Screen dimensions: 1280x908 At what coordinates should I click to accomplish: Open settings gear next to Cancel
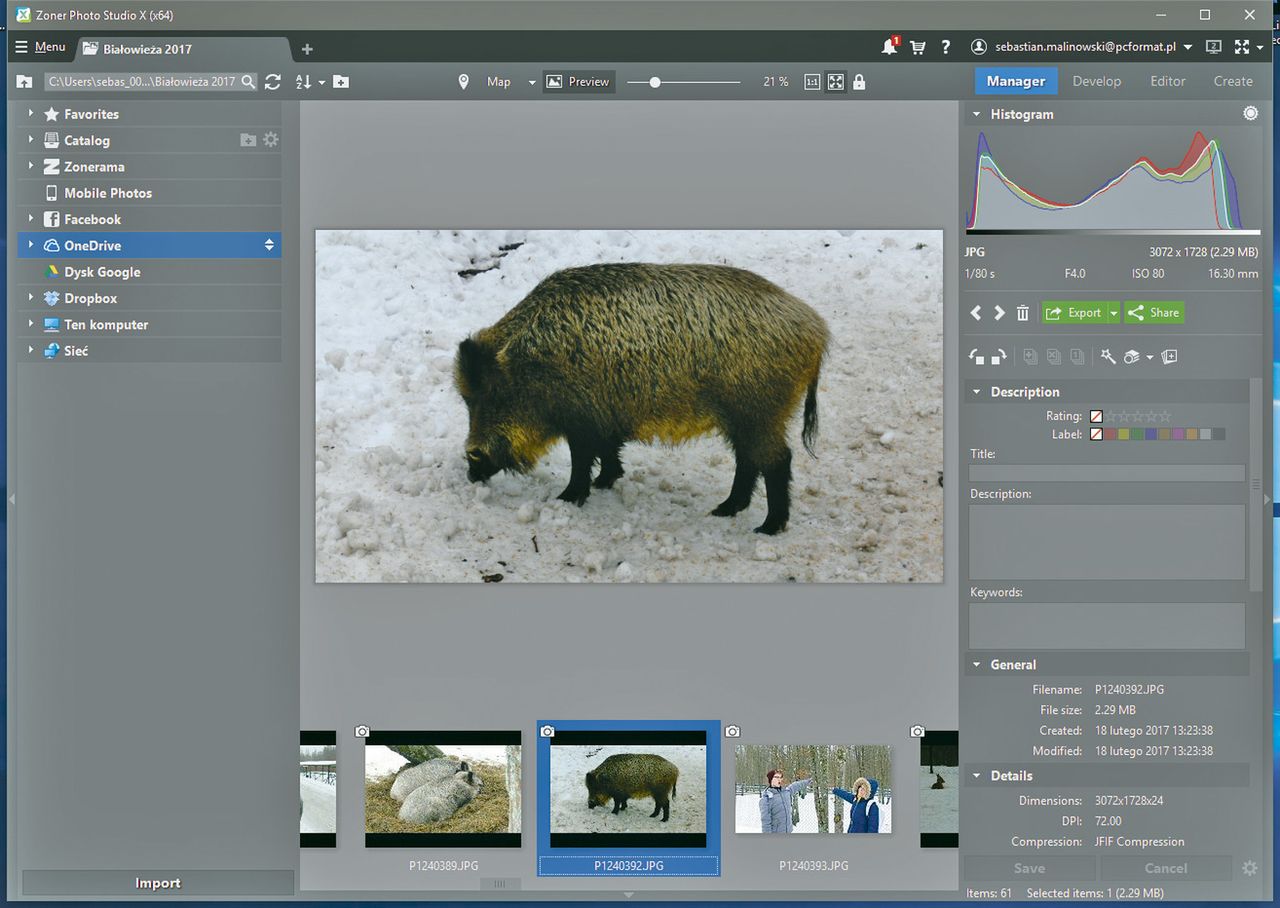click(1250, 868)
